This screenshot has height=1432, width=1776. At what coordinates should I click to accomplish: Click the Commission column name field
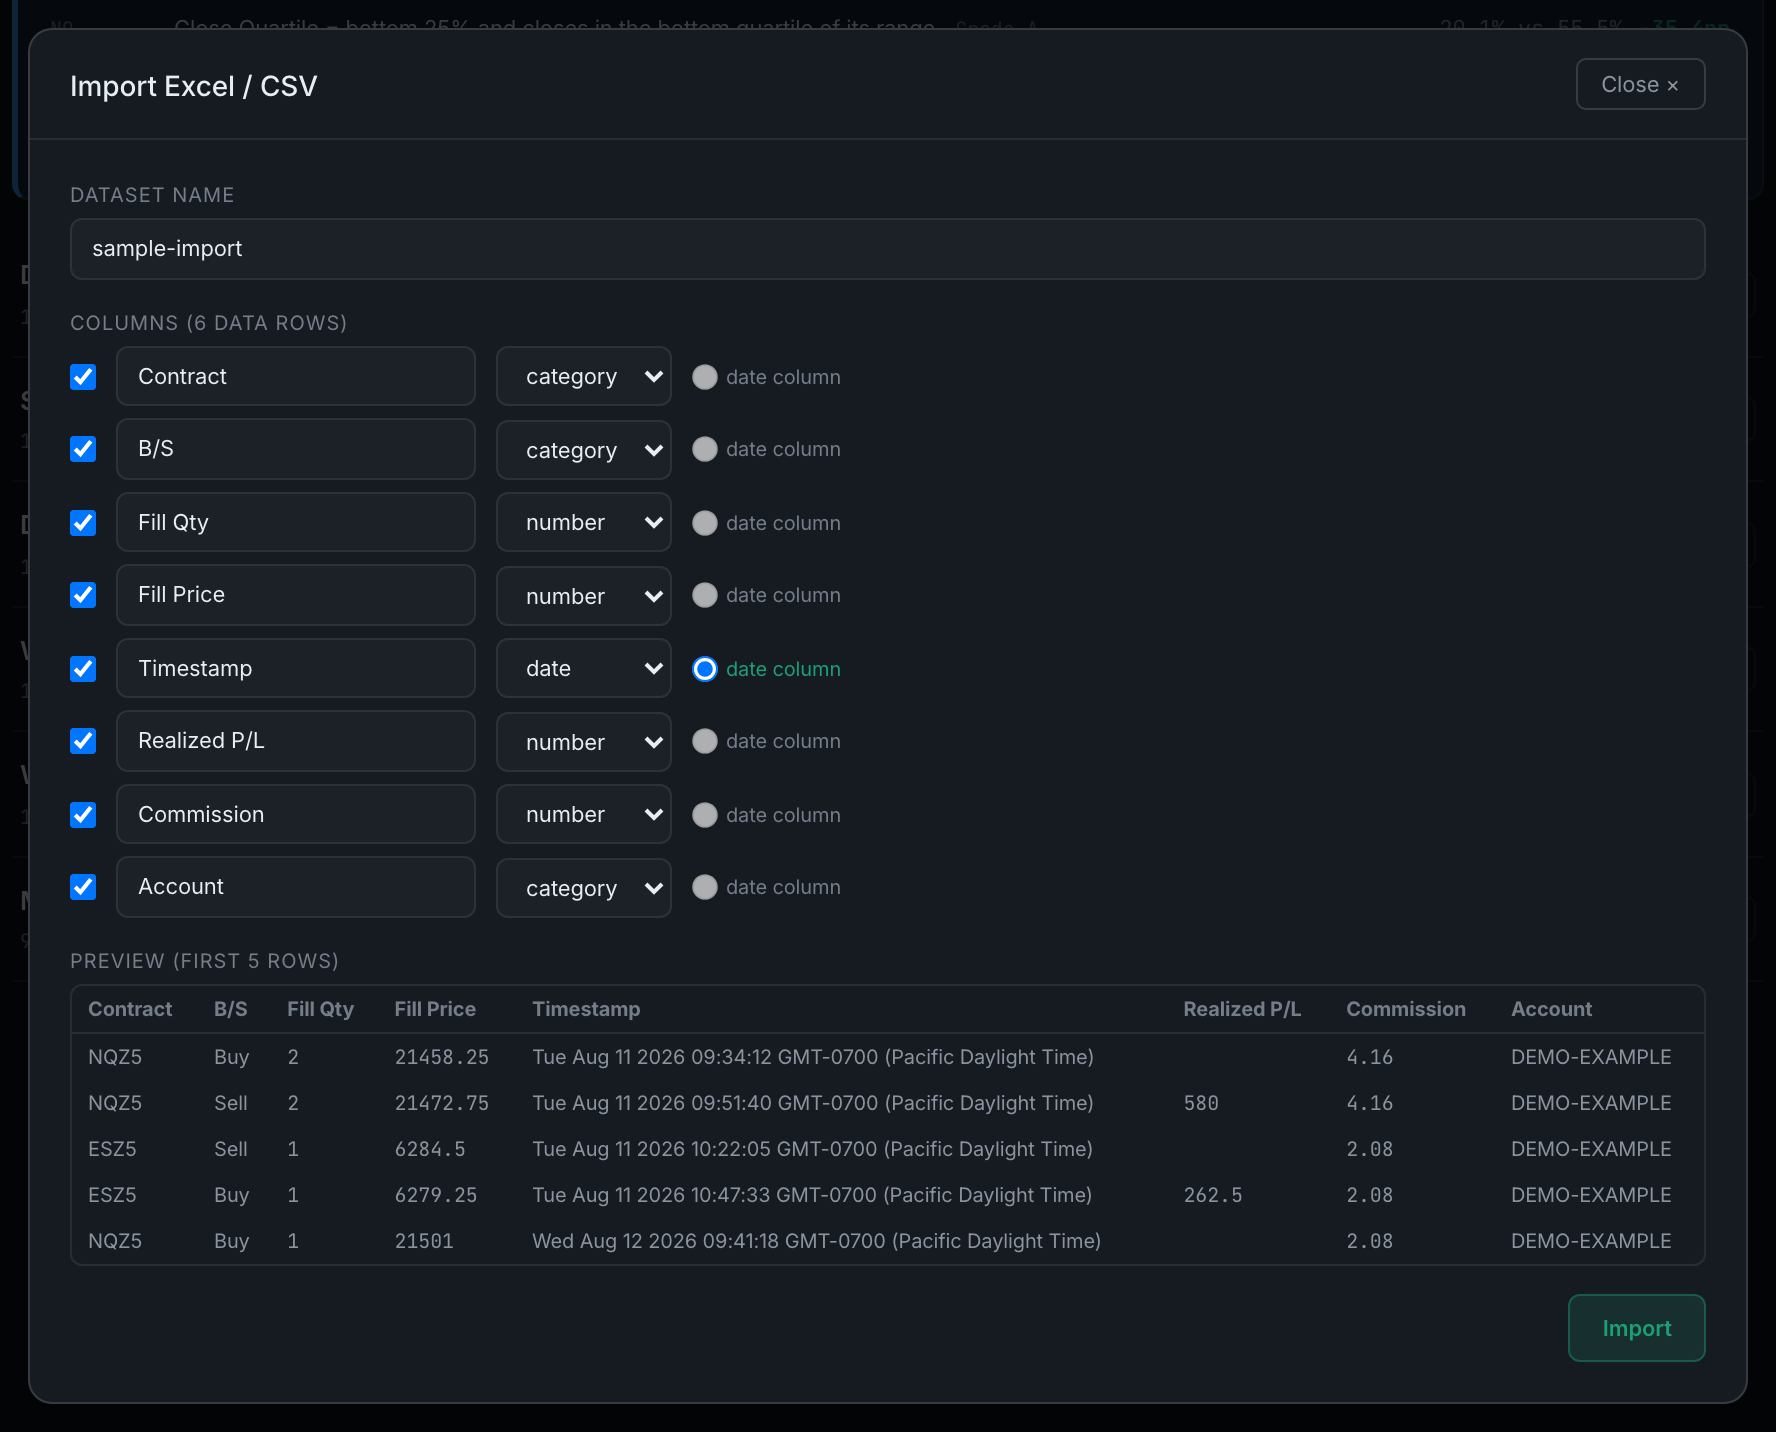coord(296,814)
